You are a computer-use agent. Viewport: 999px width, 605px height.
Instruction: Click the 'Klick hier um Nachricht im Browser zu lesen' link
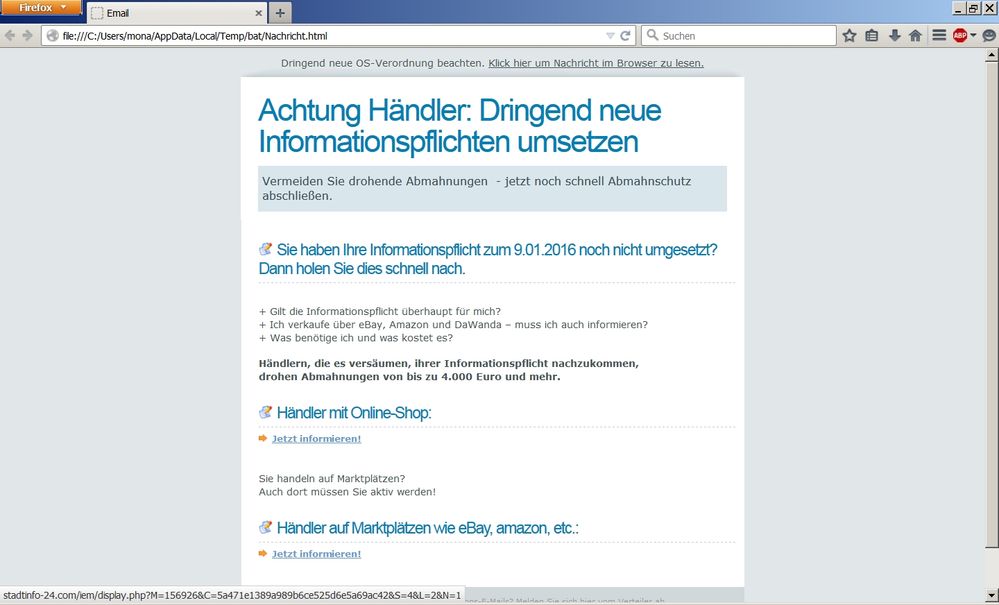pyautogui.click(x=596, y=62)
